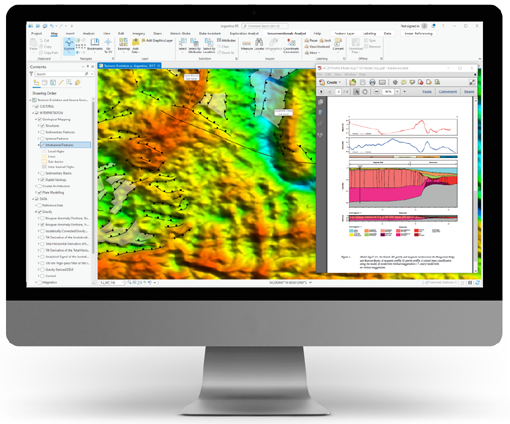Toggle the Structures layer checkbox

[x=42, y=126]
